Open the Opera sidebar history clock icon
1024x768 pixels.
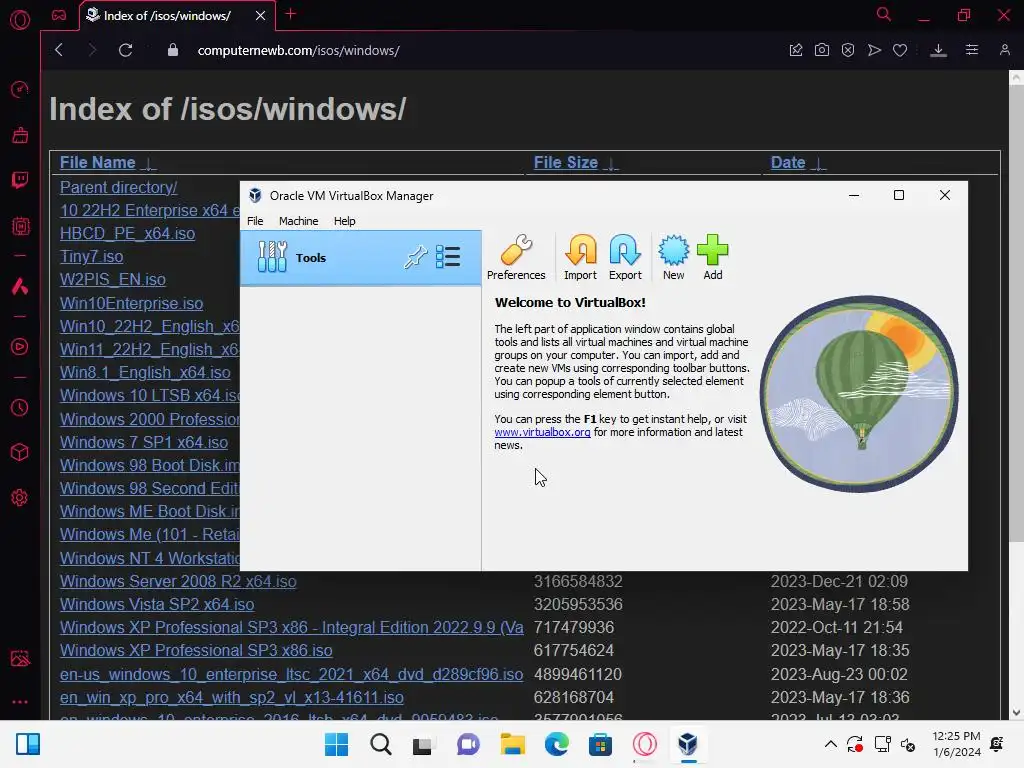pos(20,408)
